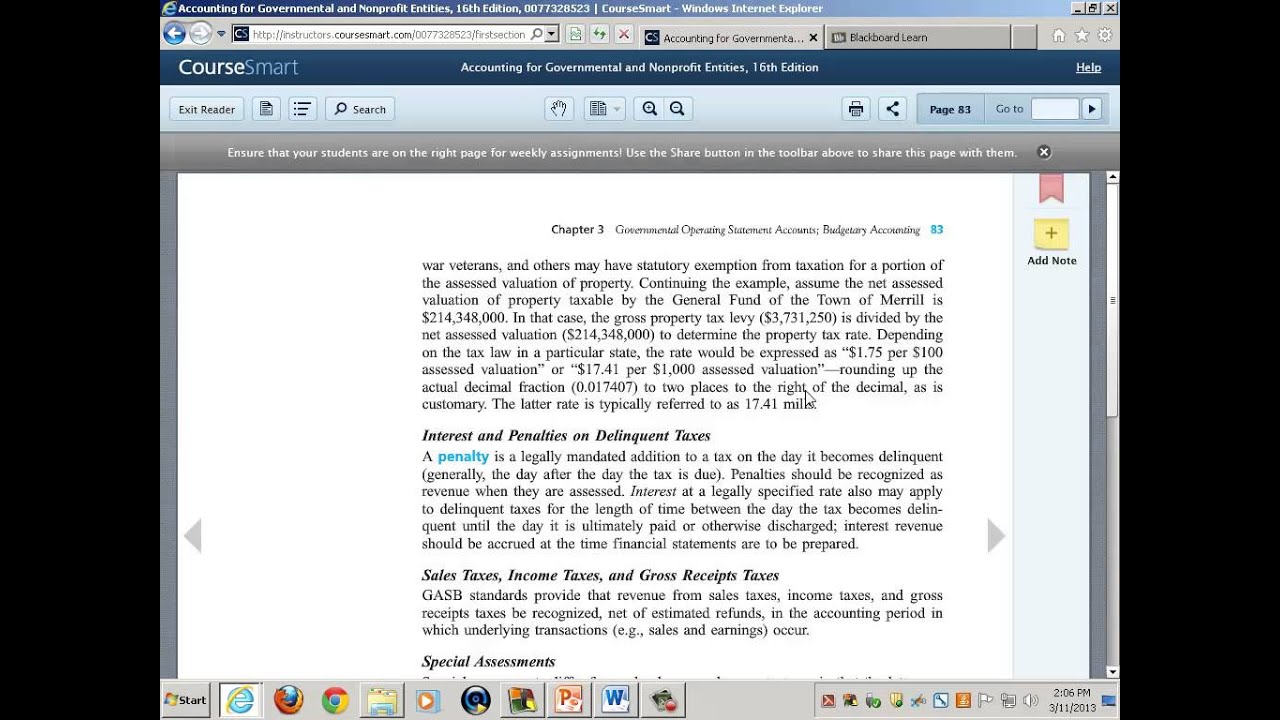Dismiss the share-page notification banner

pos(1044,152)
